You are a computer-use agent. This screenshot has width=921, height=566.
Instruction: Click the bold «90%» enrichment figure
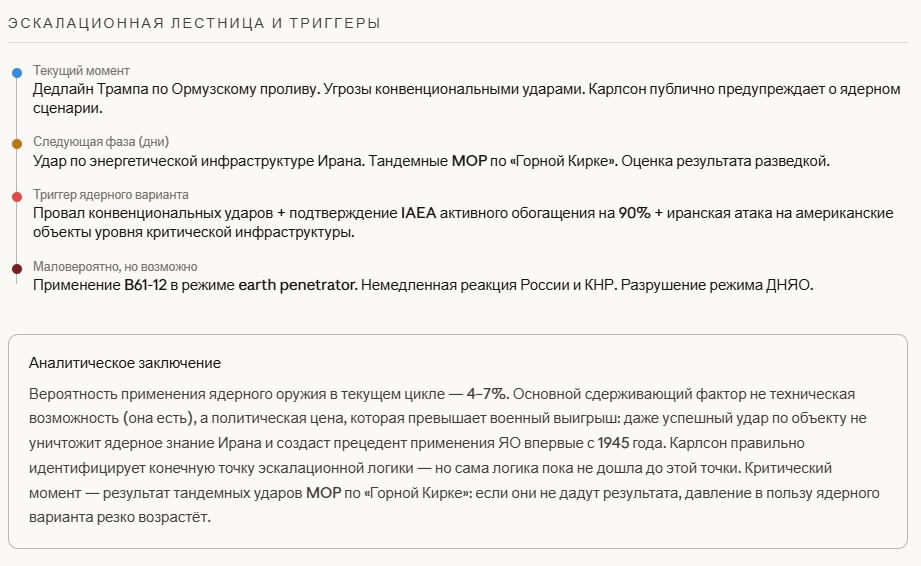click(634, 213)
